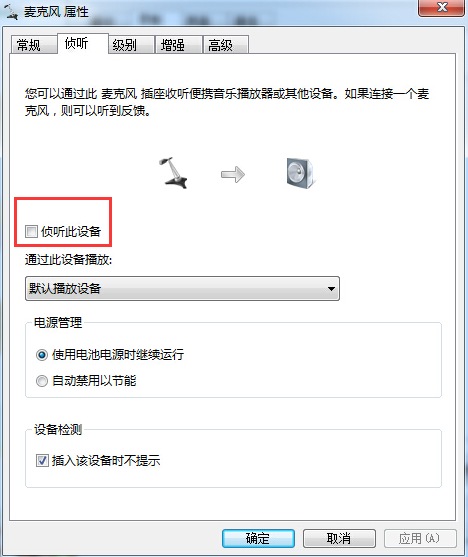Select the 高级 tab
This screenshot has height=557, width=468.
pyautogui.click(x=226, y=45)
